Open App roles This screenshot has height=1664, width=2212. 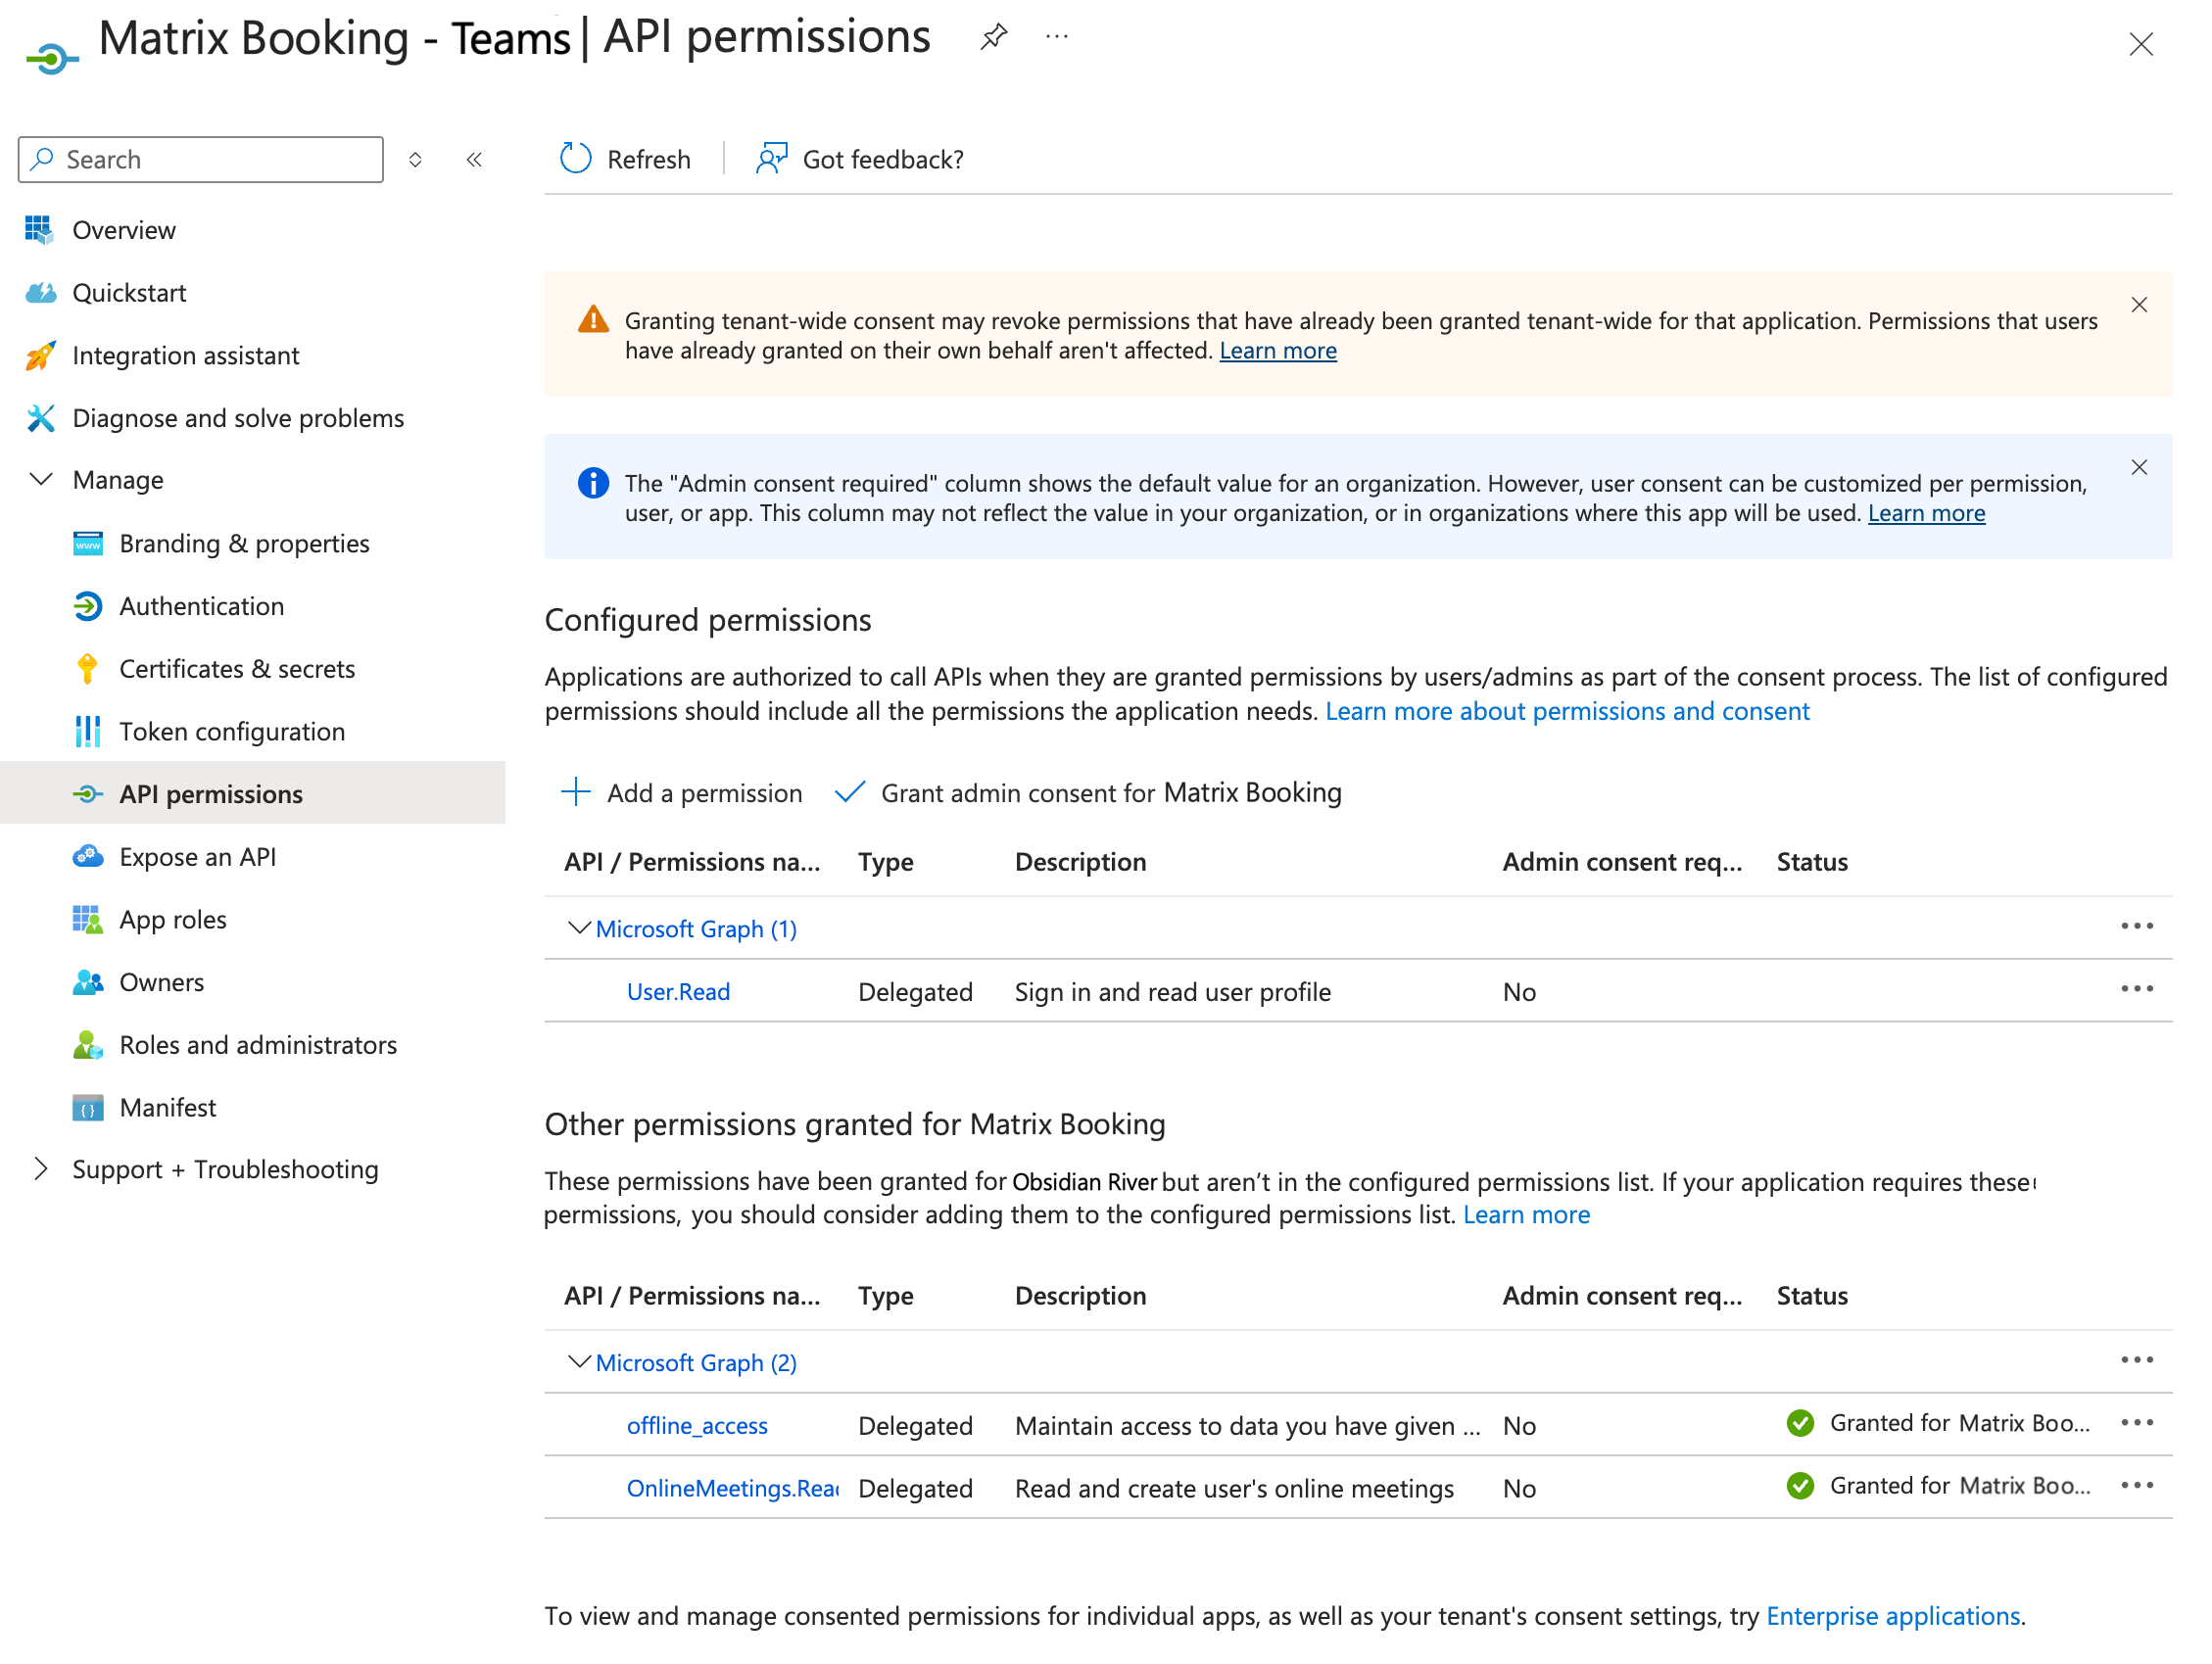[172, 919]
